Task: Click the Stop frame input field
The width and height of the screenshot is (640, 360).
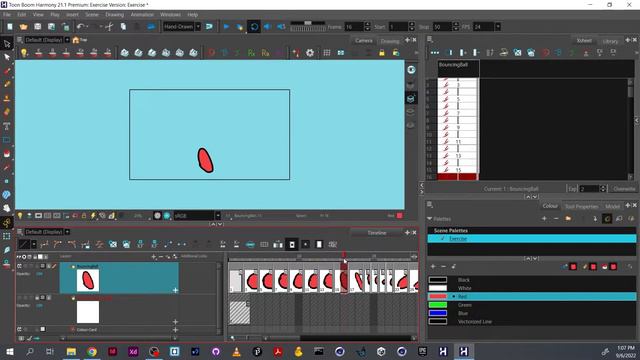Action: [x=442, y=27]
